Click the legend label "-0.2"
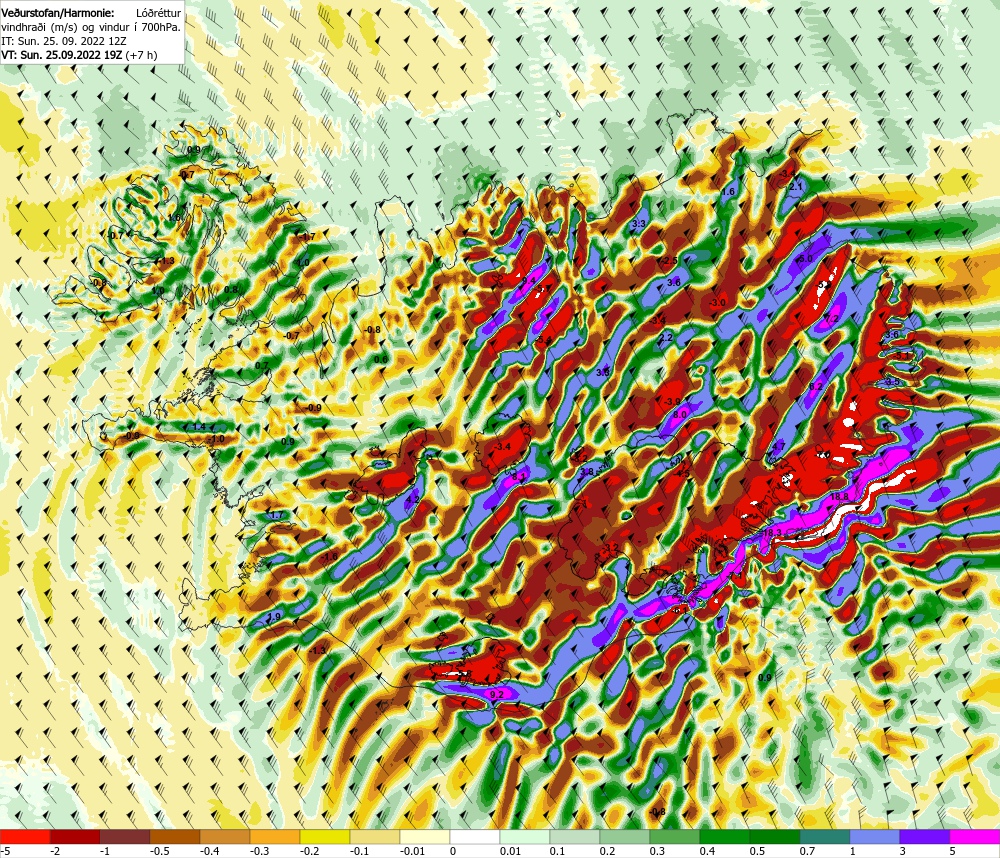Screen dimensions: 1000x858 click(x=309, y=851)
